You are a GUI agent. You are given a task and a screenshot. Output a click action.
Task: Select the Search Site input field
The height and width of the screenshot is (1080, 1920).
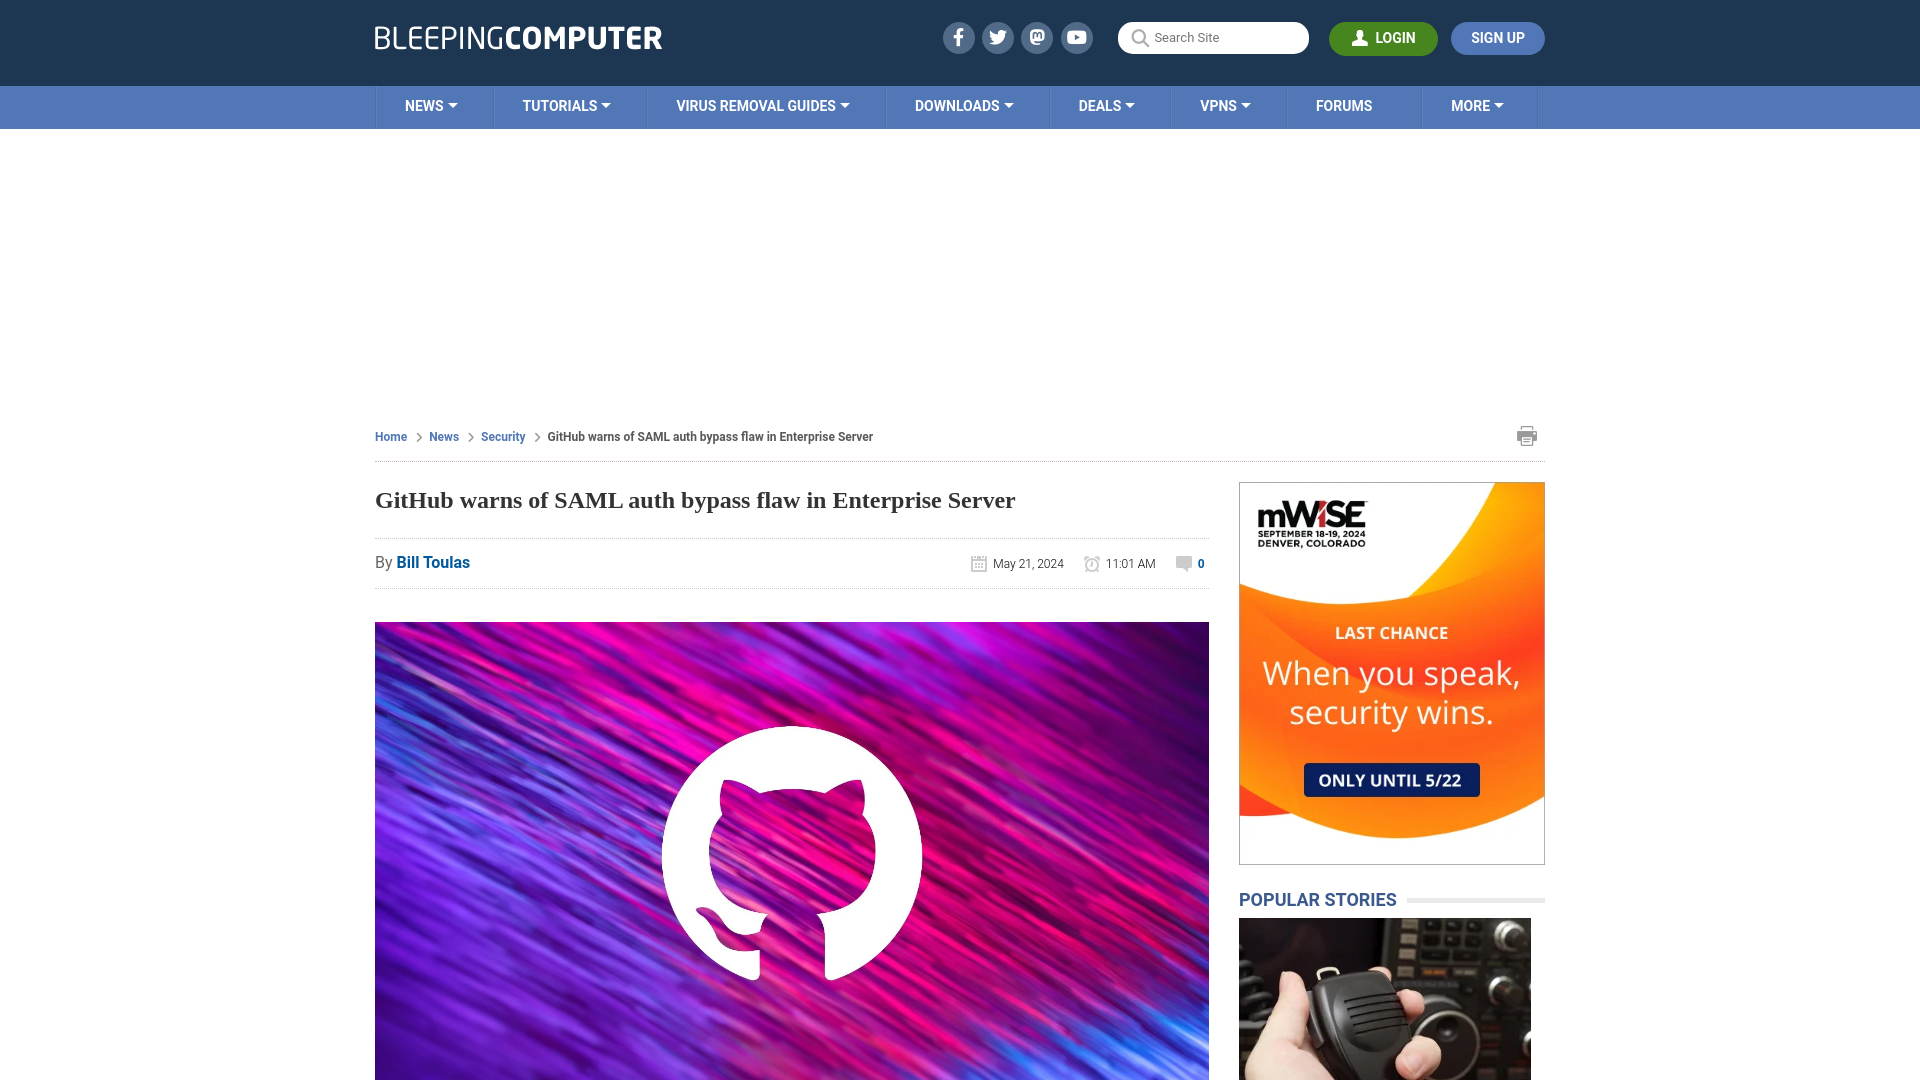[1212, 37]
